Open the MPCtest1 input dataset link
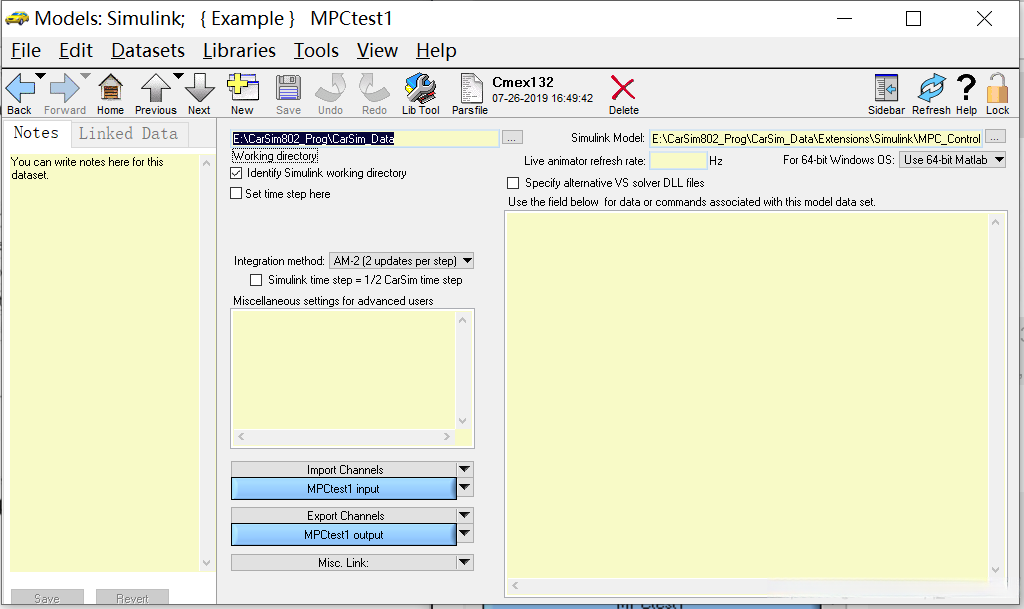The width and height of the screenshot is (1024, 609). click(344, 489)
